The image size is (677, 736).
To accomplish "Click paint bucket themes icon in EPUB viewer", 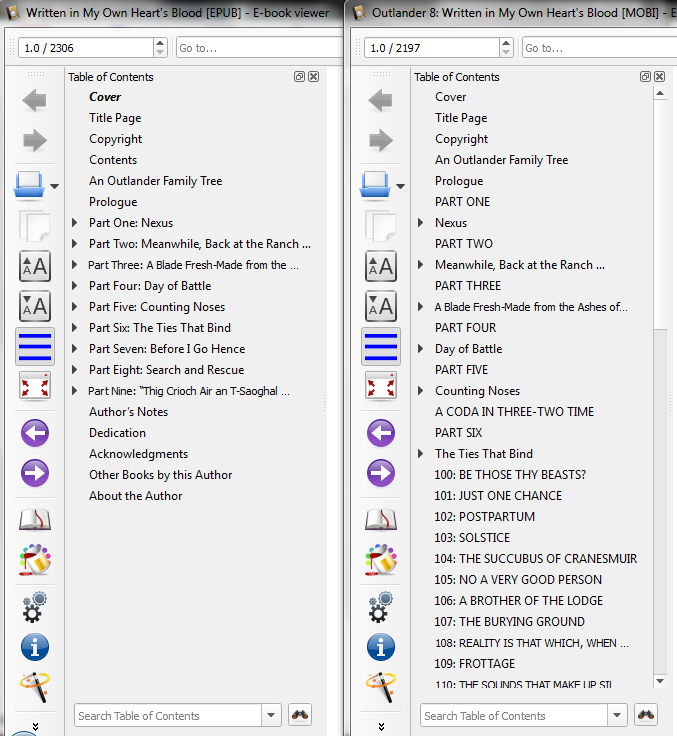I will 35,560.
